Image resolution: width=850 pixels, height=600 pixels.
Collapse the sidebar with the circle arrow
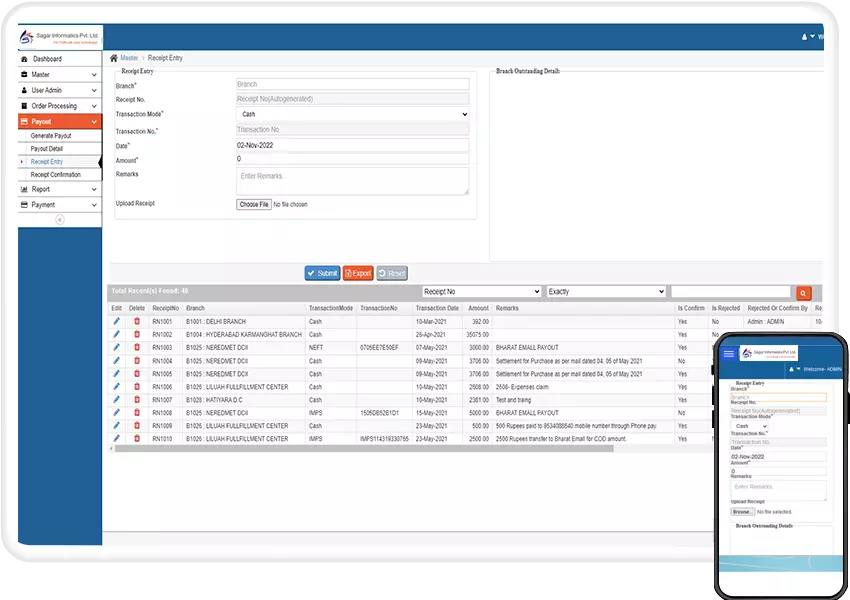[x=60, y=220]
